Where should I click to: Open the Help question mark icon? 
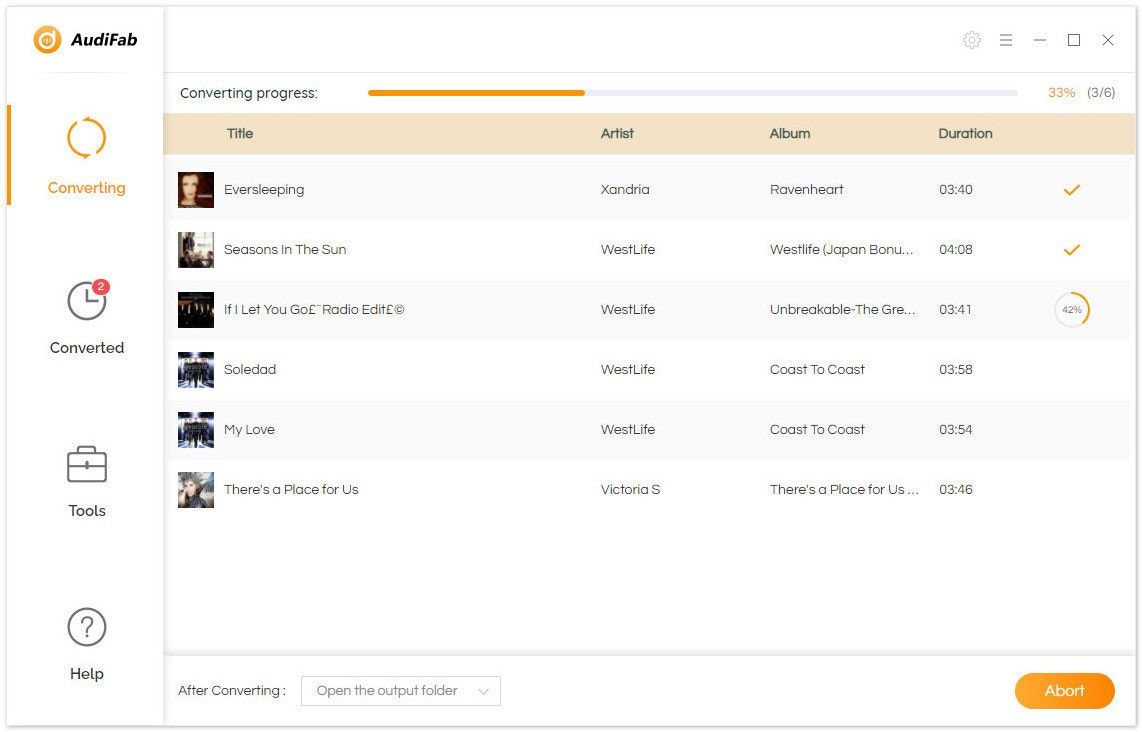click(87, 627)
